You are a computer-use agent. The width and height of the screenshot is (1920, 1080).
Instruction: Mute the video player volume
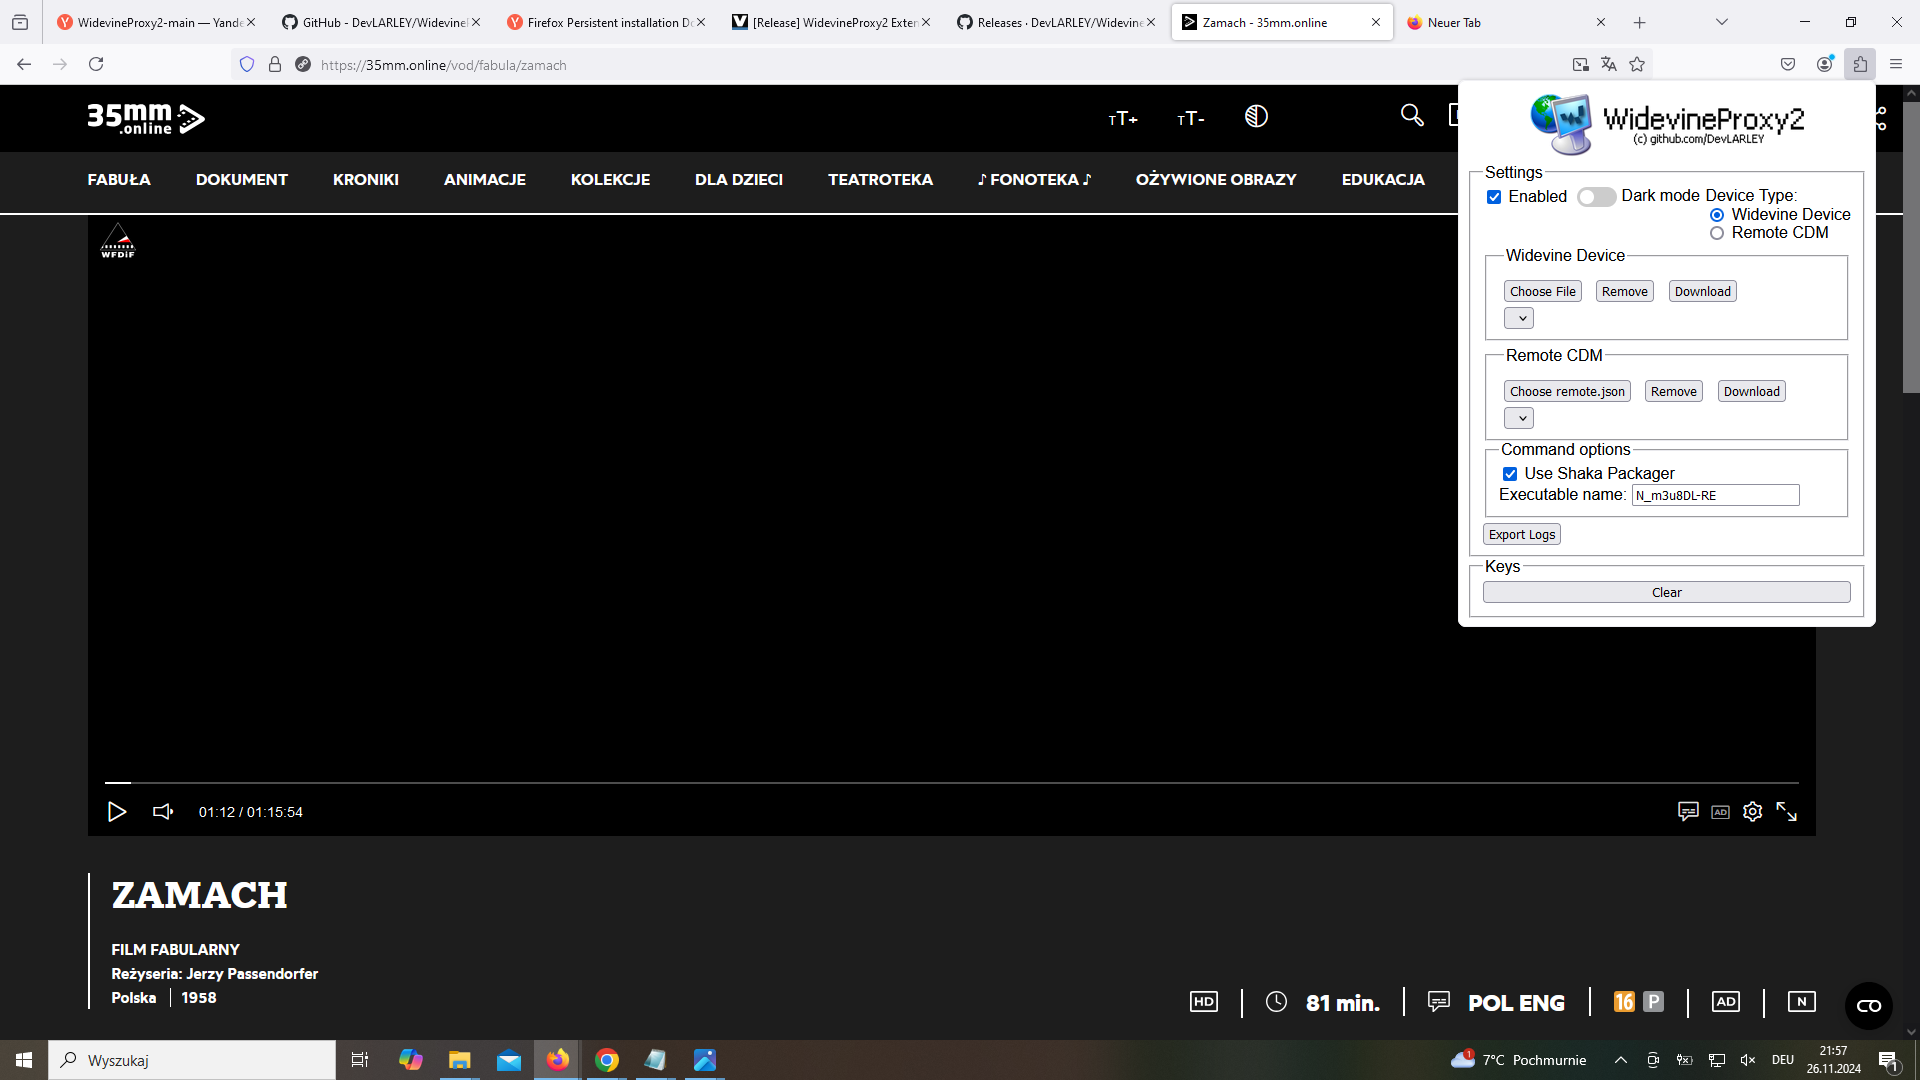tap(163, 812)
